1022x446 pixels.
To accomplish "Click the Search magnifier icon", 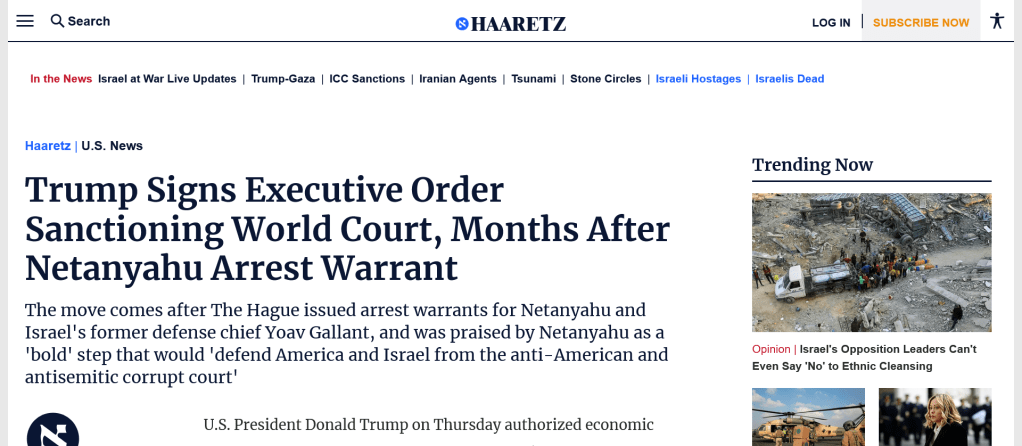I will coord(57,21).
